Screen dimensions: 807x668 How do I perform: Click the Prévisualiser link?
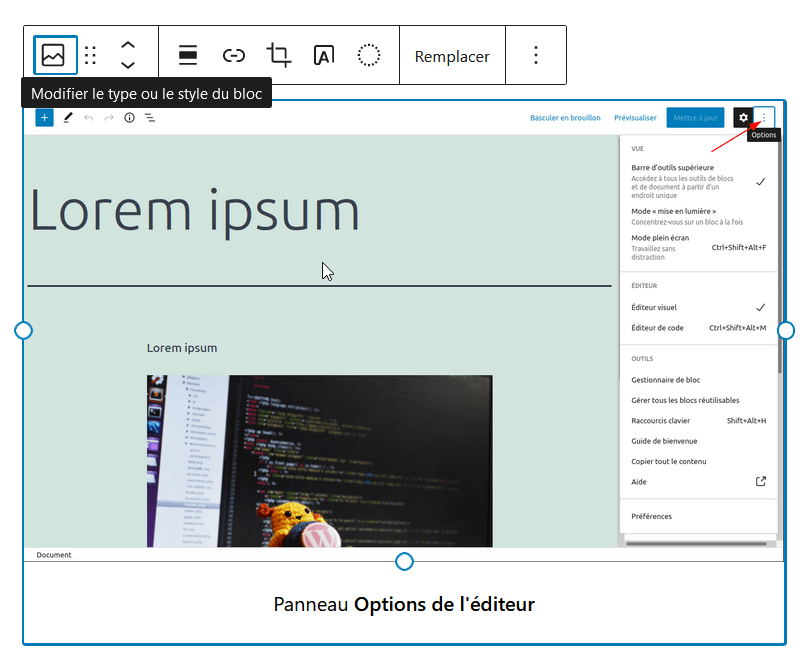click(x=635, y=118)
